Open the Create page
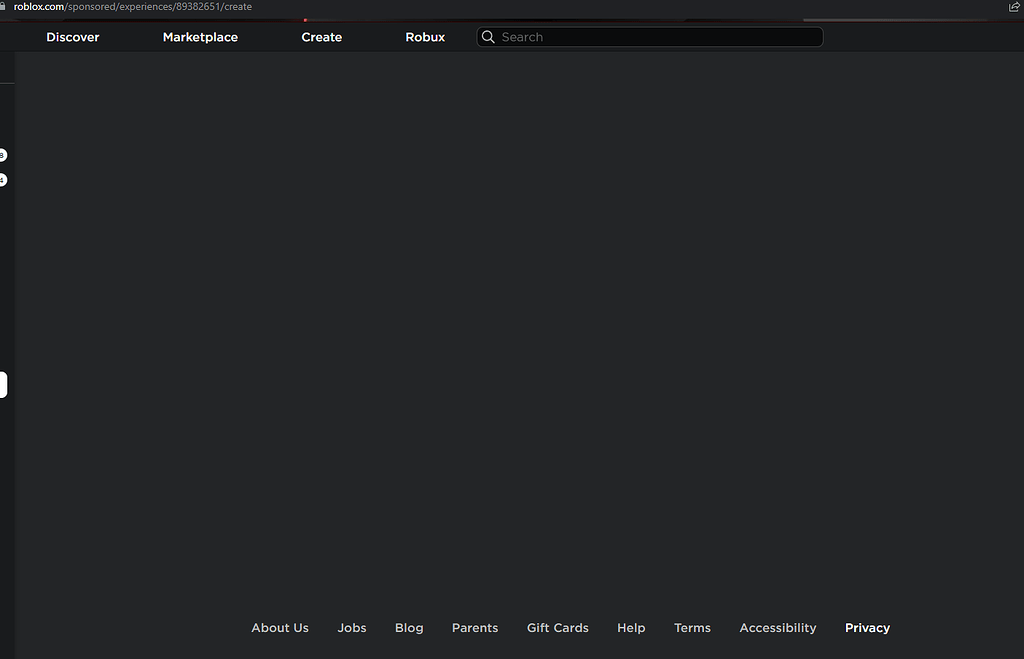 point(321,36)
